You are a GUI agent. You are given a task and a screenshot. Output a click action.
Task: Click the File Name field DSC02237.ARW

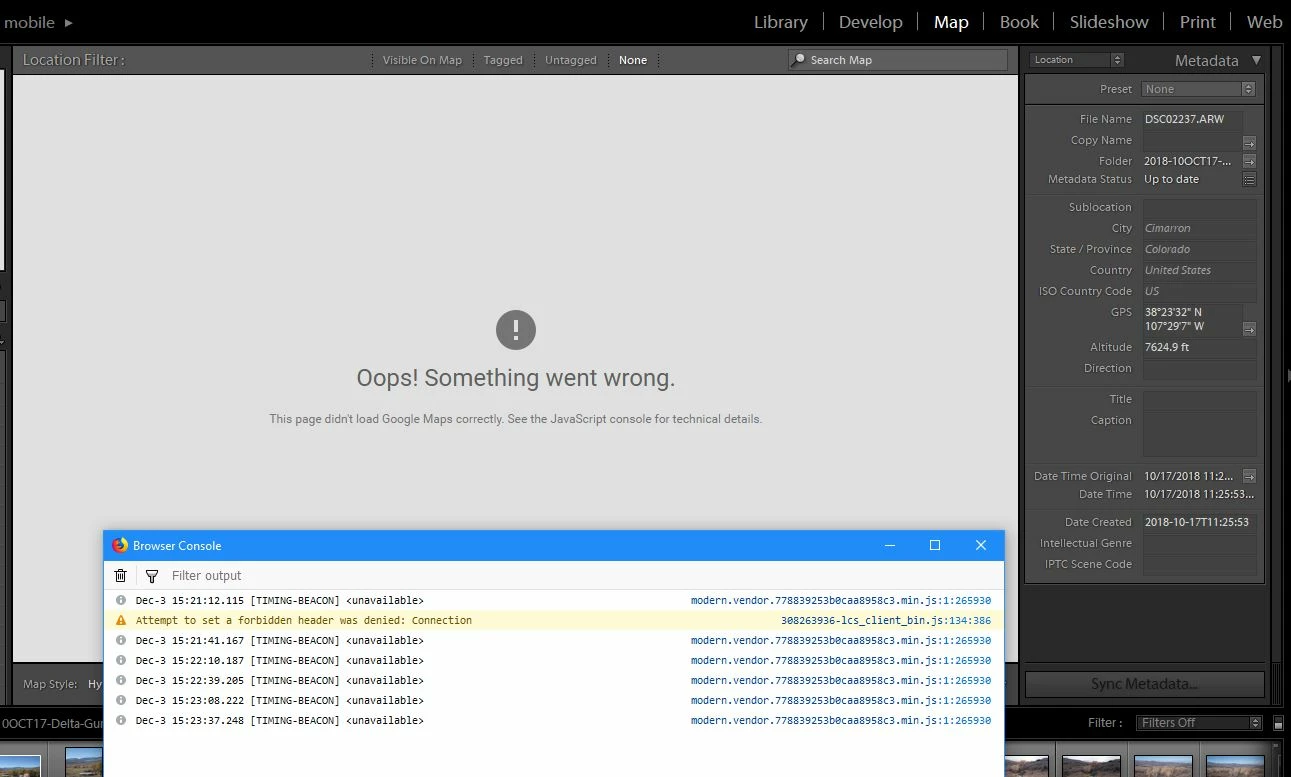tap(1192, 119)
